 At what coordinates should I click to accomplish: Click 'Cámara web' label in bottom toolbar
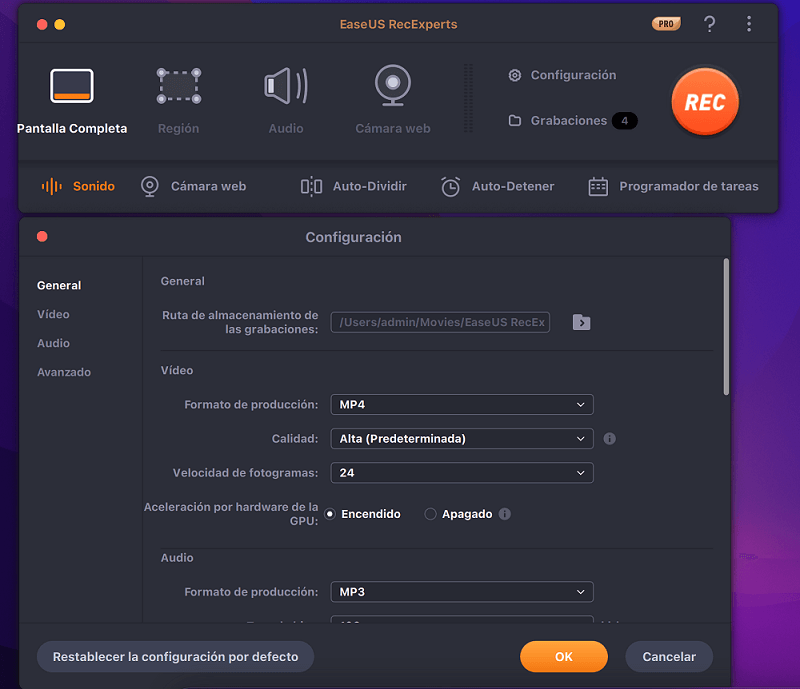[x=209, y=186]
